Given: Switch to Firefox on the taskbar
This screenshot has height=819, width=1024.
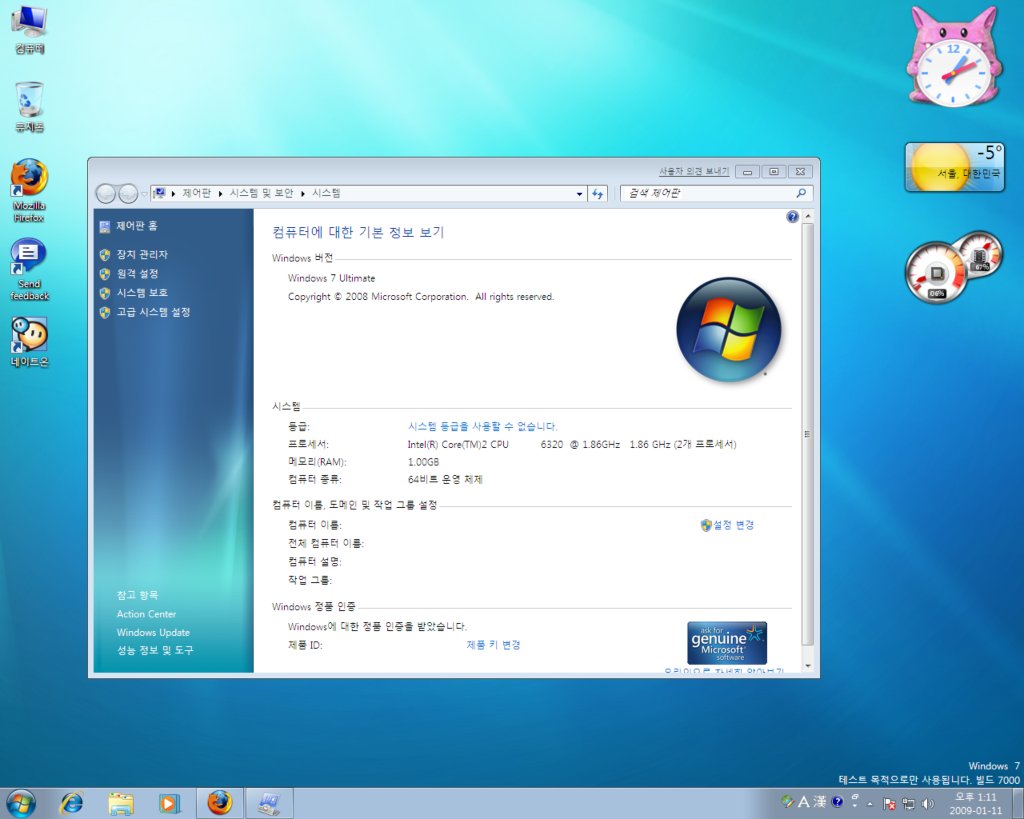Looking at the screenshot, I should coord(220,803).
